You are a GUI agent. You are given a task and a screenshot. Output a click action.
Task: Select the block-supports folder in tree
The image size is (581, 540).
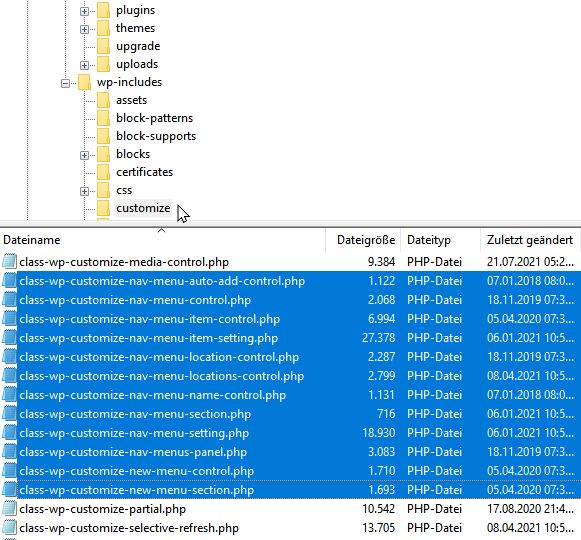(156, 136)
